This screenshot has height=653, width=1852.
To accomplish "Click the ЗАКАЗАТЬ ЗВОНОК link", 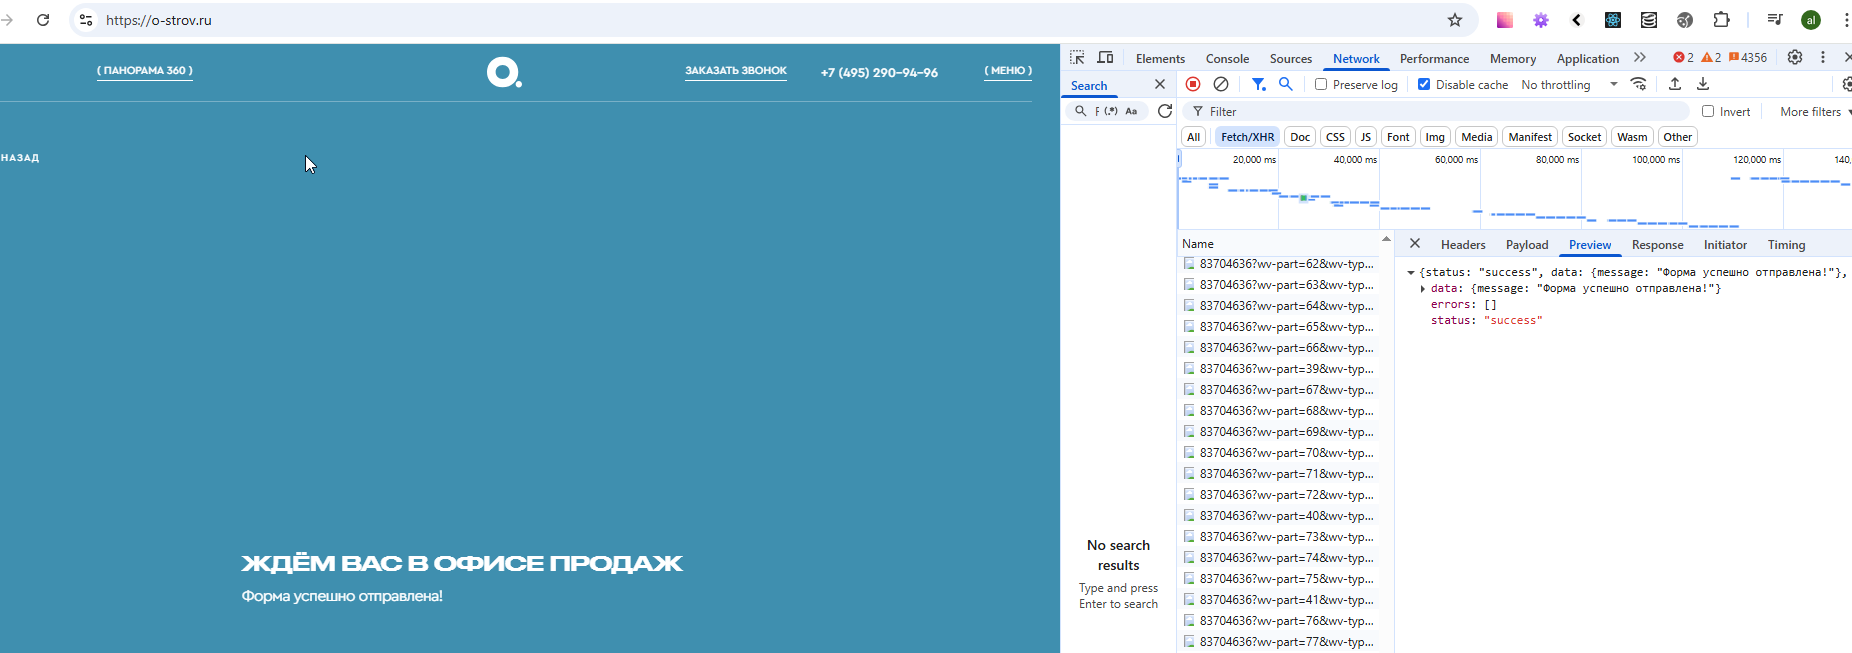I will coord(736,71).
